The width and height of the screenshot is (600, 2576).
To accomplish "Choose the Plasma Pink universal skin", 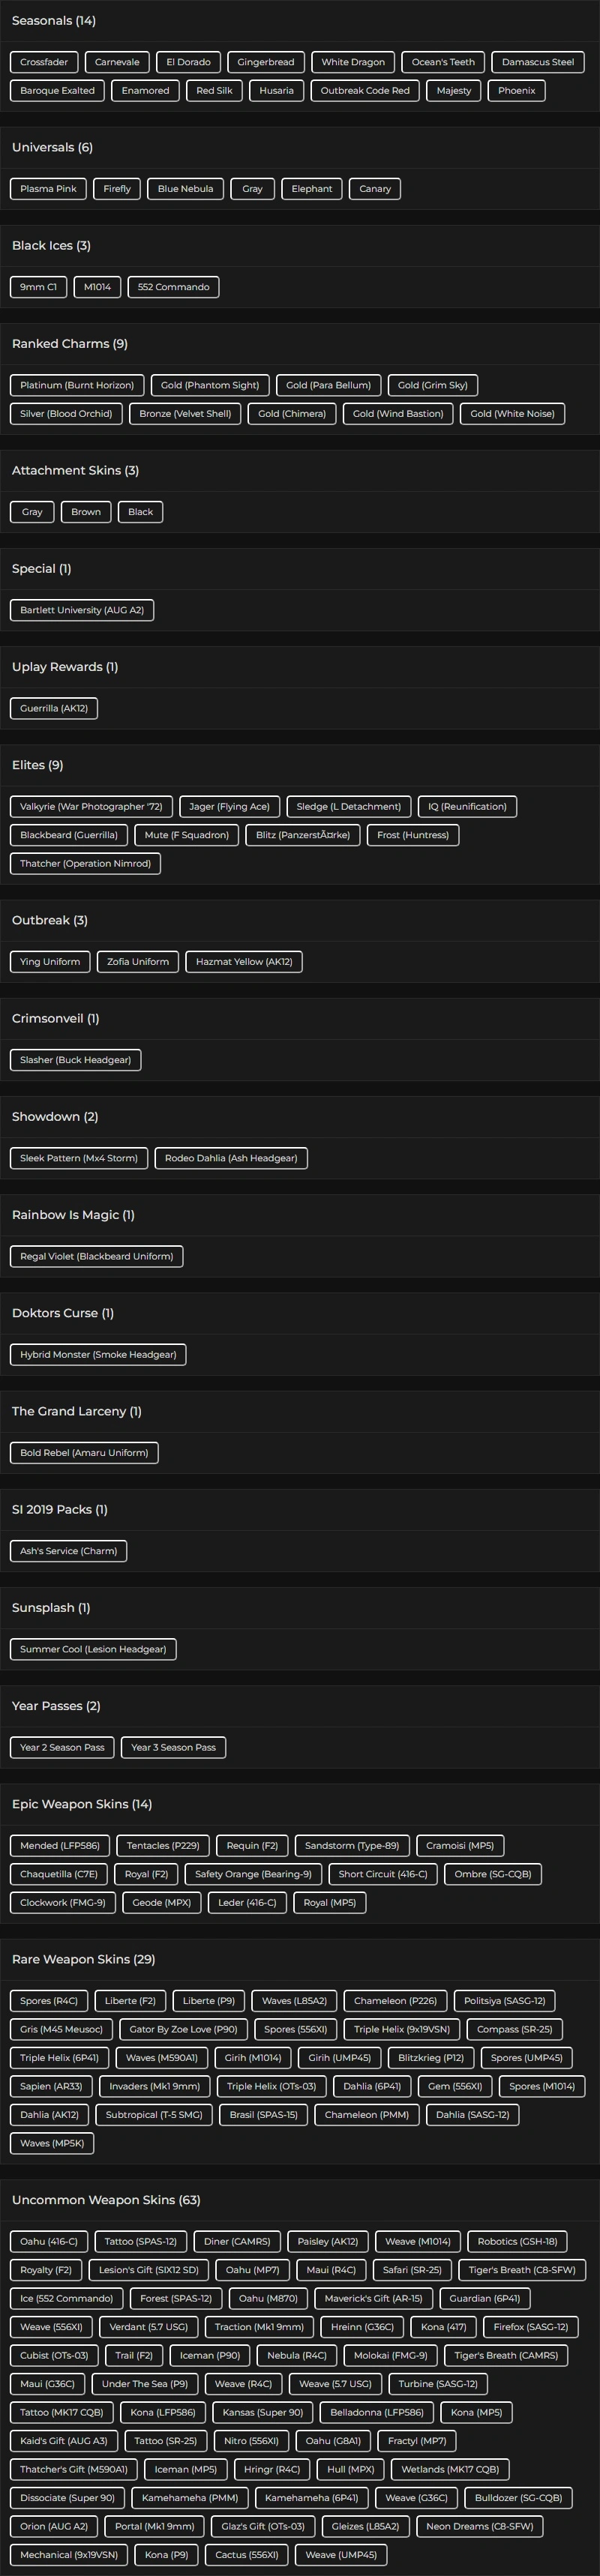I will tap(48, 189).
